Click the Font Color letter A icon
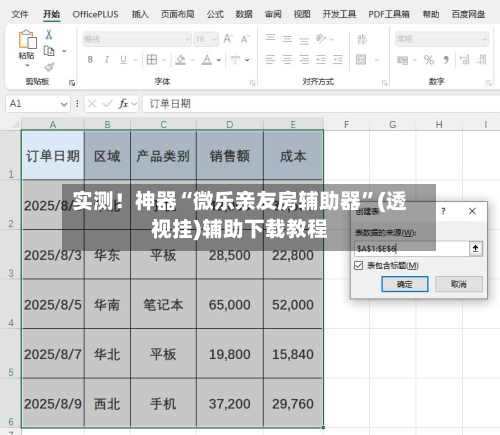 [207, 60]
